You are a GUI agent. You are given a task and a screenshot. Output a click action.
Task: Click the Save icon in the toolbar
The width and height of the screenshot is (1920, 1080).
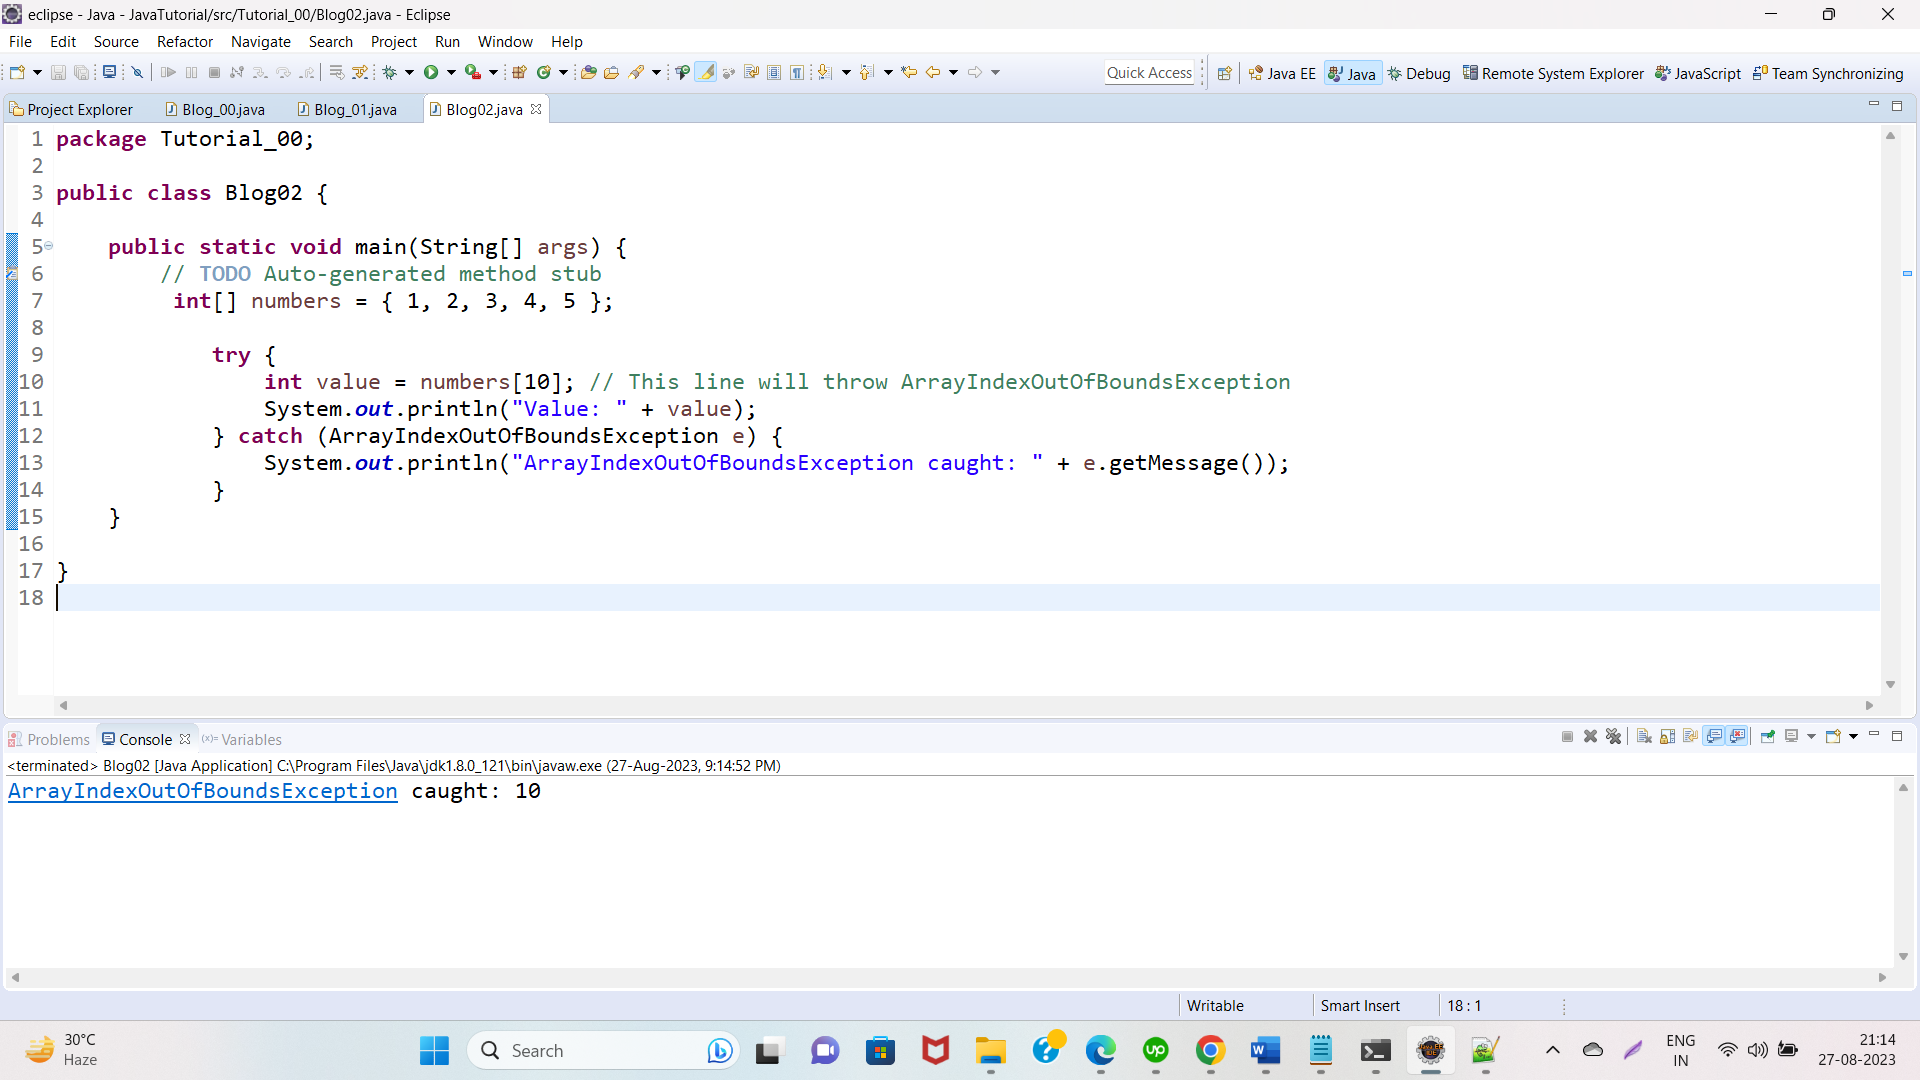click(x=58, y=72)
